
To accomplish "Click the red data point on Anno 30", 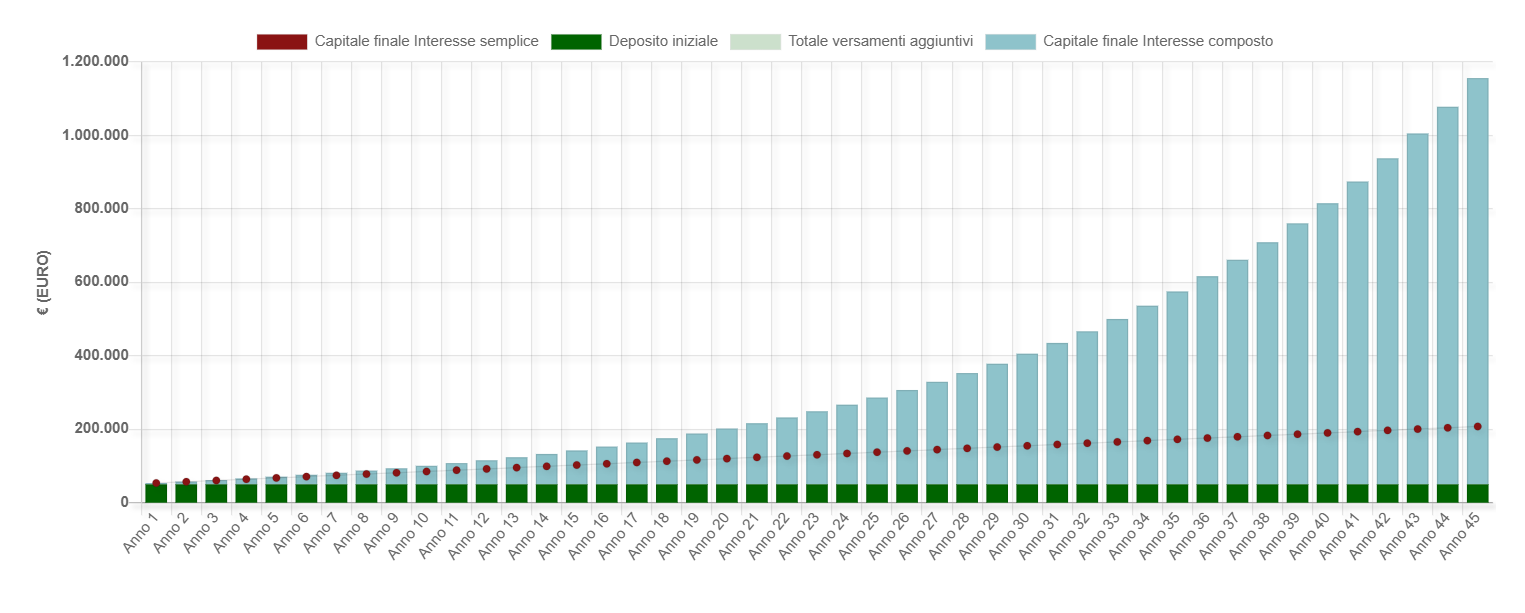I will 1027,445.
